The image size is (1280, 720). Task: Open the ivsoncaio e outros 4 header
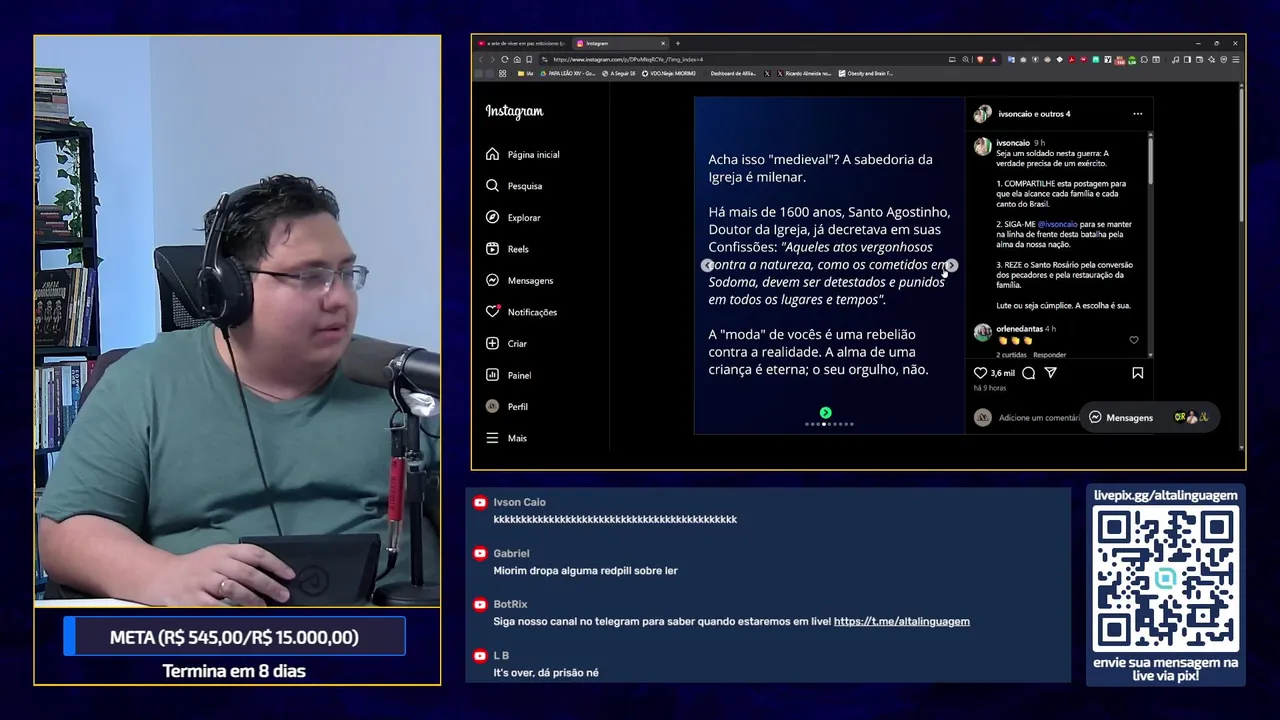click(x=1034, y=114)
